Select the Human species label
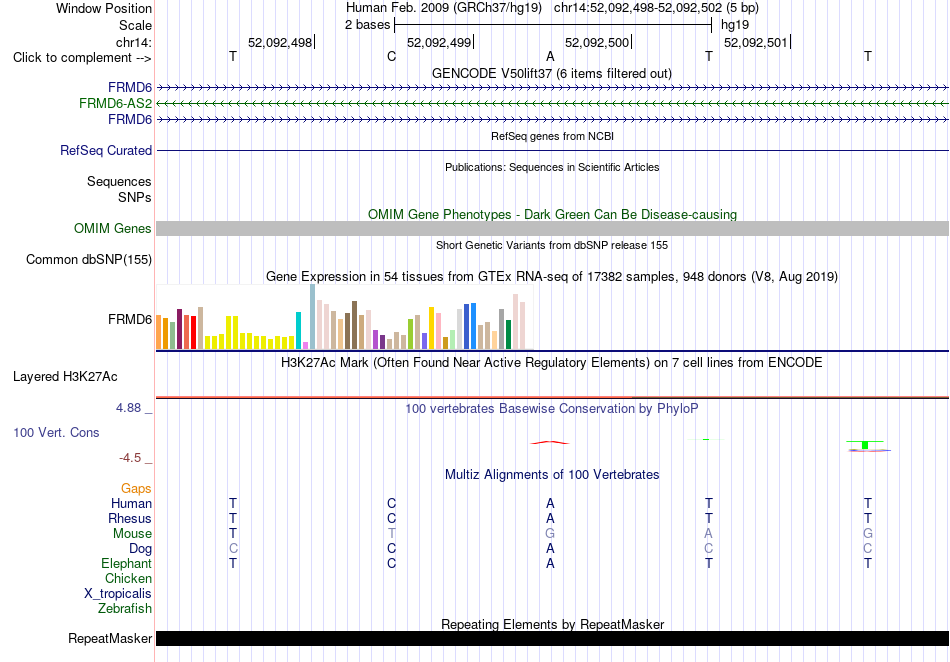Image resolution: width=950 pixels, height=662 pixels. (x=131, y=504)
